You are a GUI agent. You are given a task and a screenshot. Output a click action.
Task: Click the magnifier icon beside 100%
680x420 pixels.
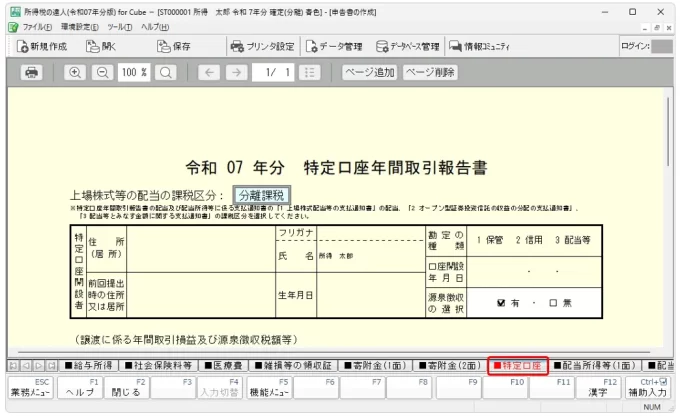166,73
